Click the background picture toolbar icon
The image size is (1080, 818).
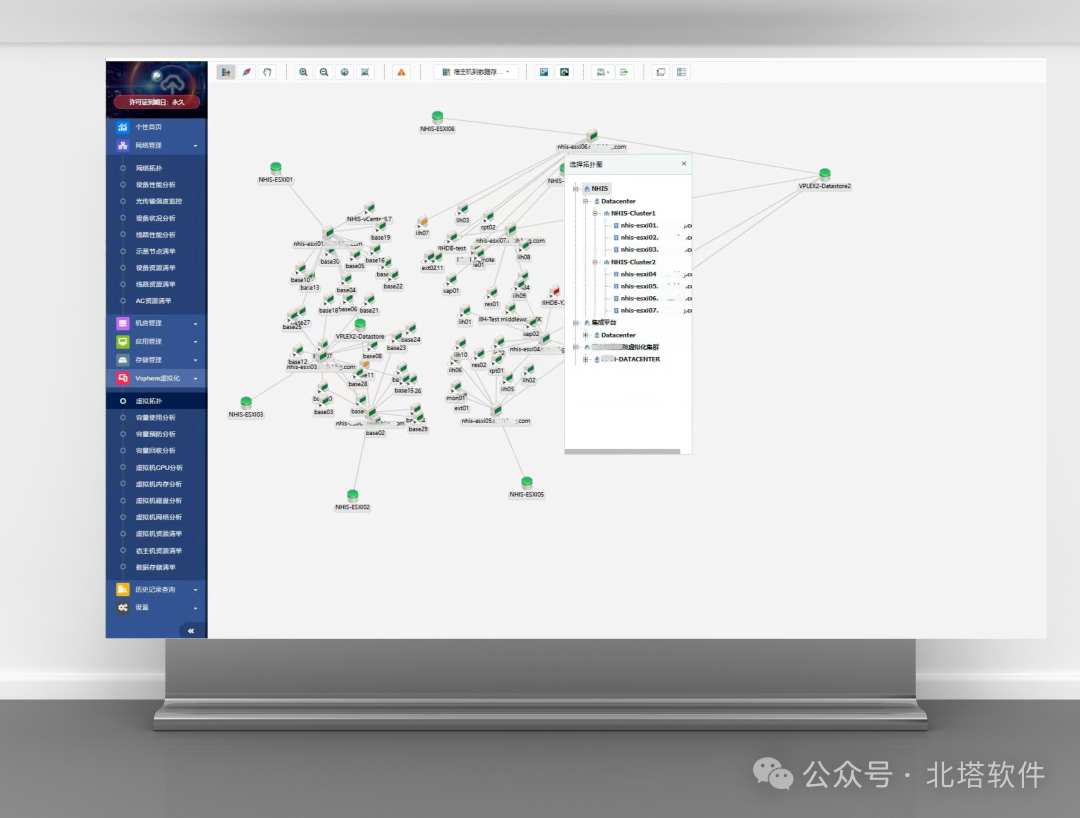tap(544, 72)
